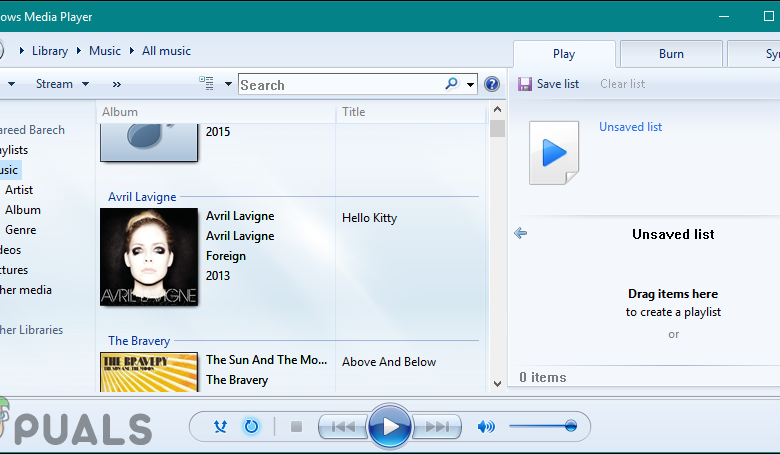Screen dimensions: 780x454
Task: Select the Above And Below track
Action: tap(389, 362)
